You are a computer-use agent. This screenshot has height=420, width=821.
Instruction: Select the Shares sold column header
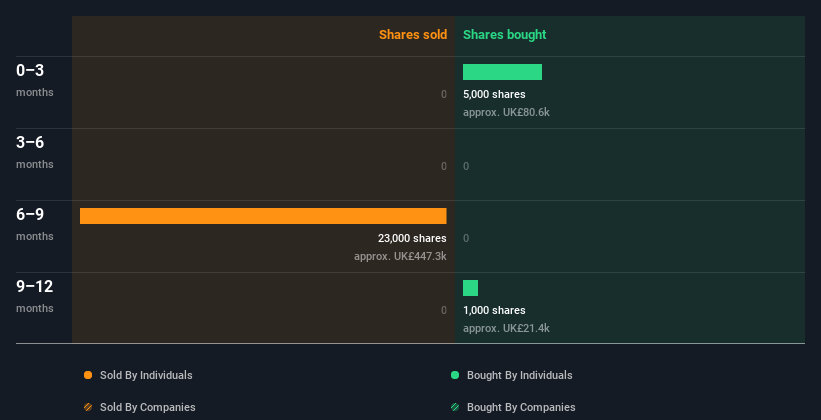coord(413,35)
